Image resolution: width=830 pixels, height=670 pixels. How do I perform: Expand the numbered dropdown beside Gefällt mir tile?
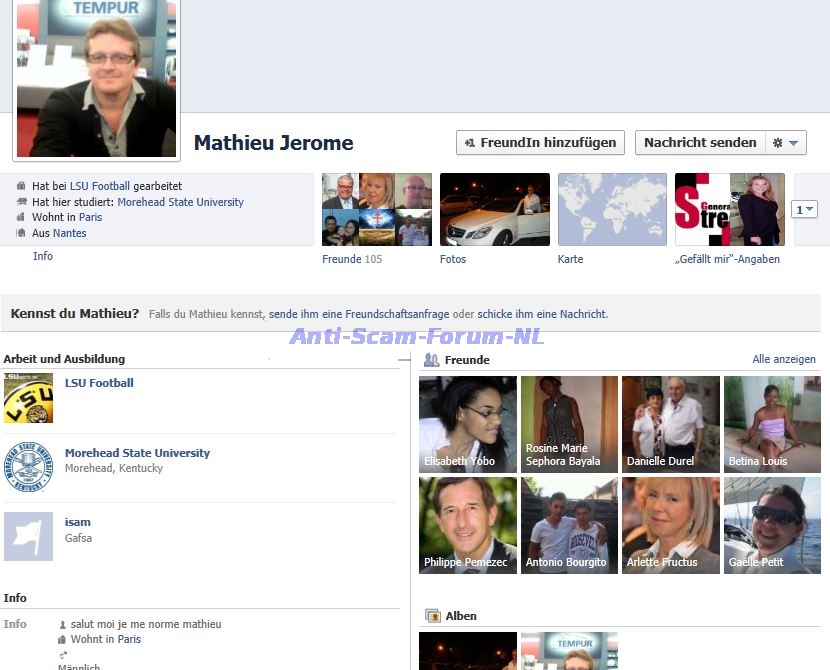804,210
